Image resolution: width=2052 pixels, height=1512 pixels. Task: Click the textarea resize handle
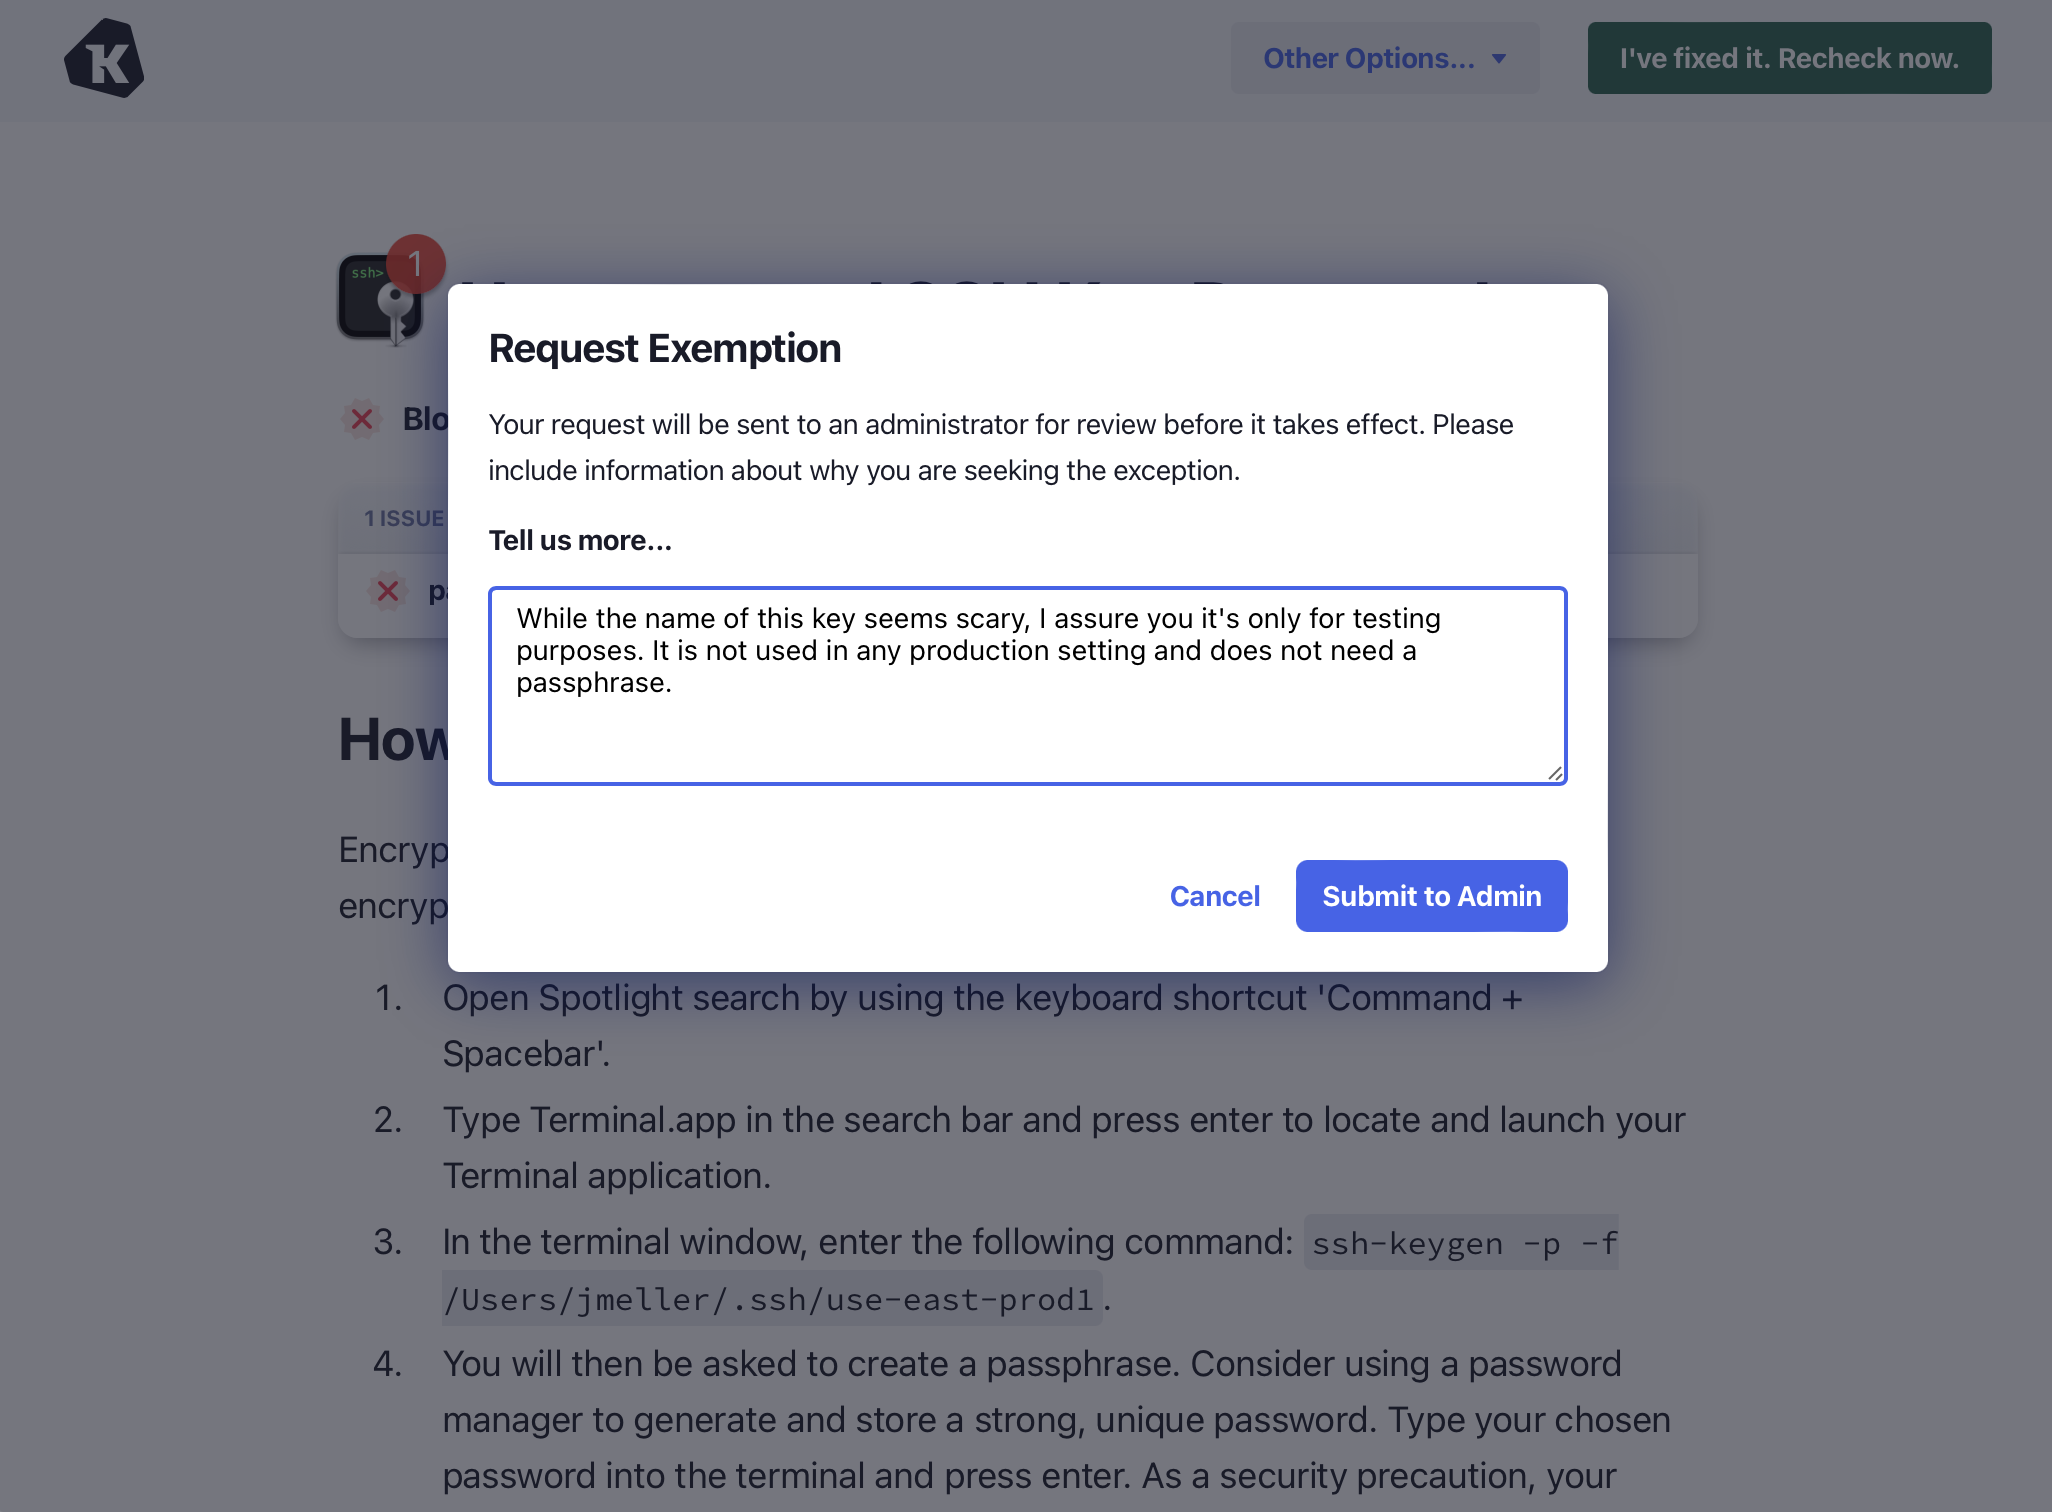point(1554,773)
